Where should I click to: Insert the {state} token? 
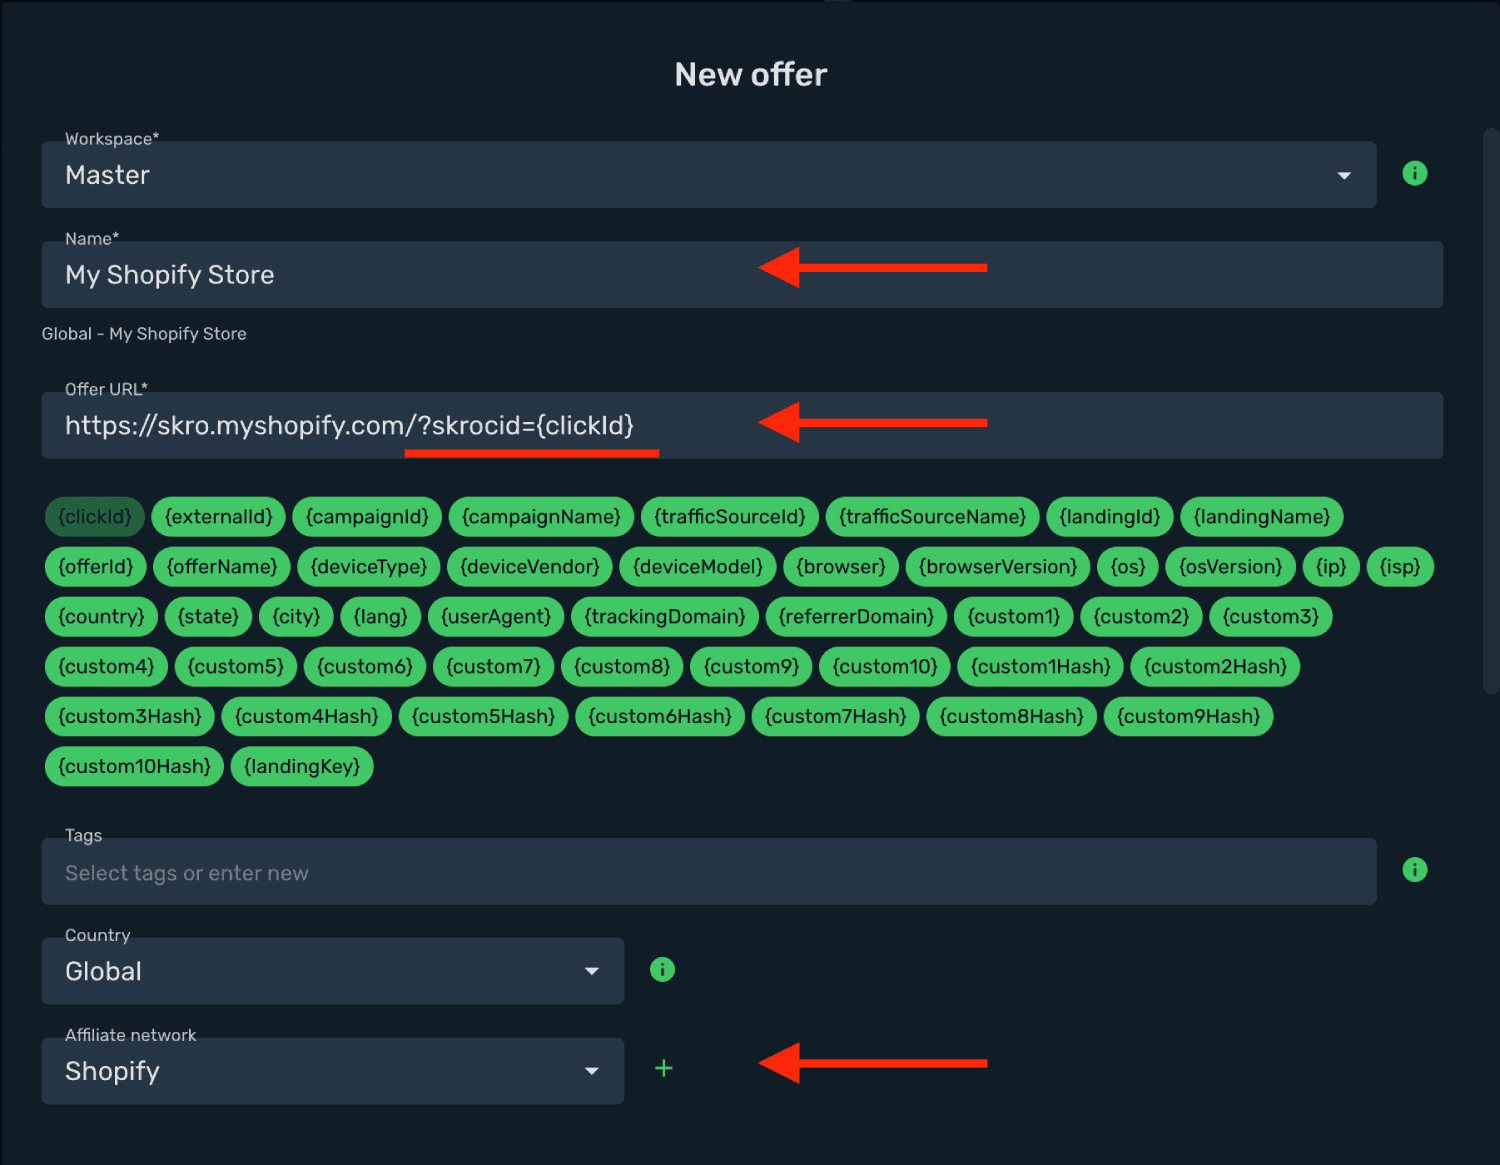tap(208, 617)
